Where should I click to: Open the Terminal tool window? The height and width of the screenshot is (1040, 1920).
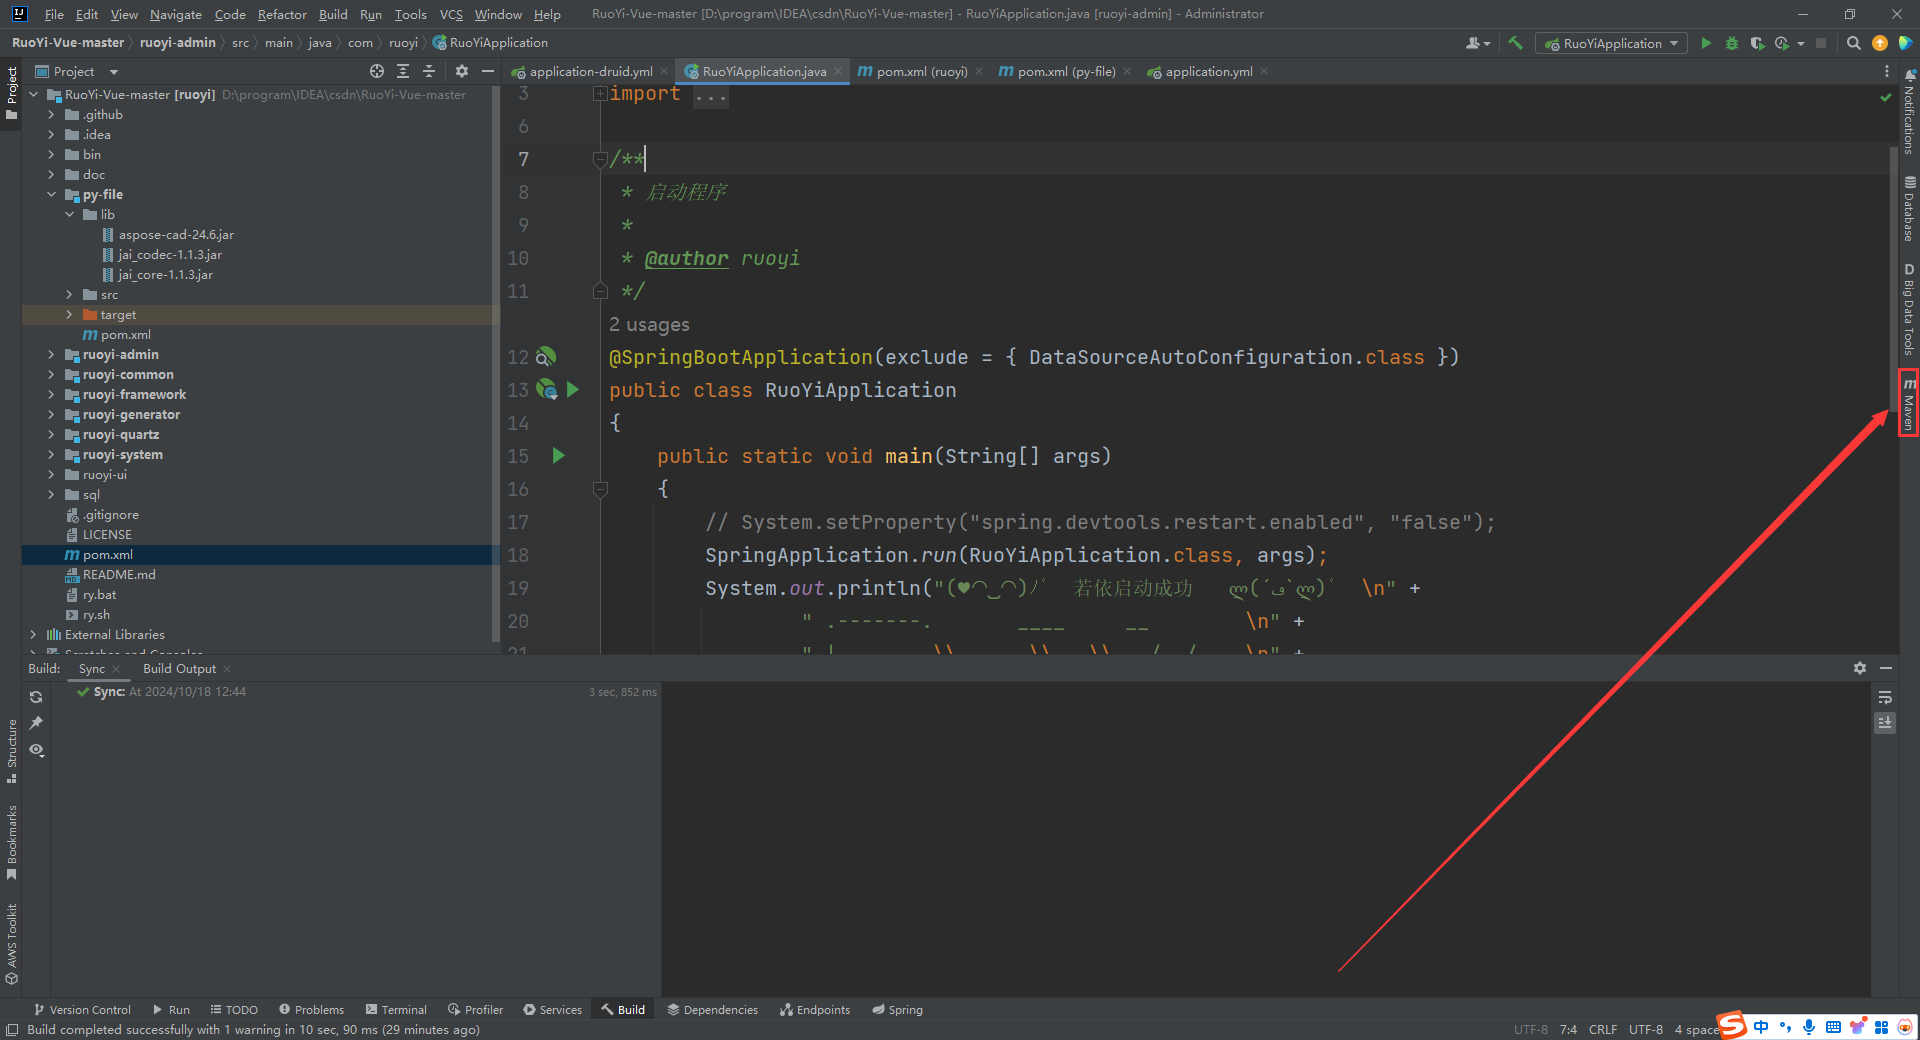coord(397,1010)
